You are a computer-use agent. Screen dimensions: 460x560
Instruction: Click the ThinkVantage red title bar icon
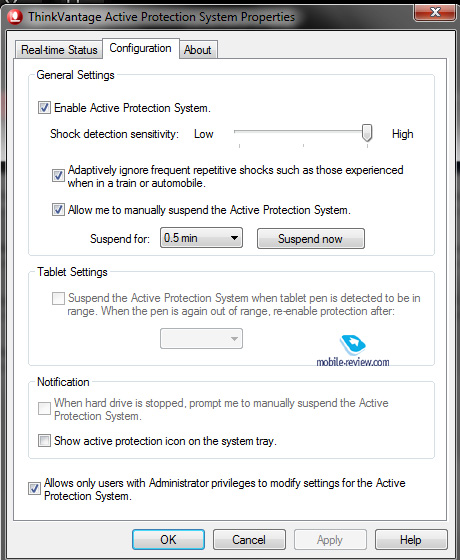click(15, 17)
